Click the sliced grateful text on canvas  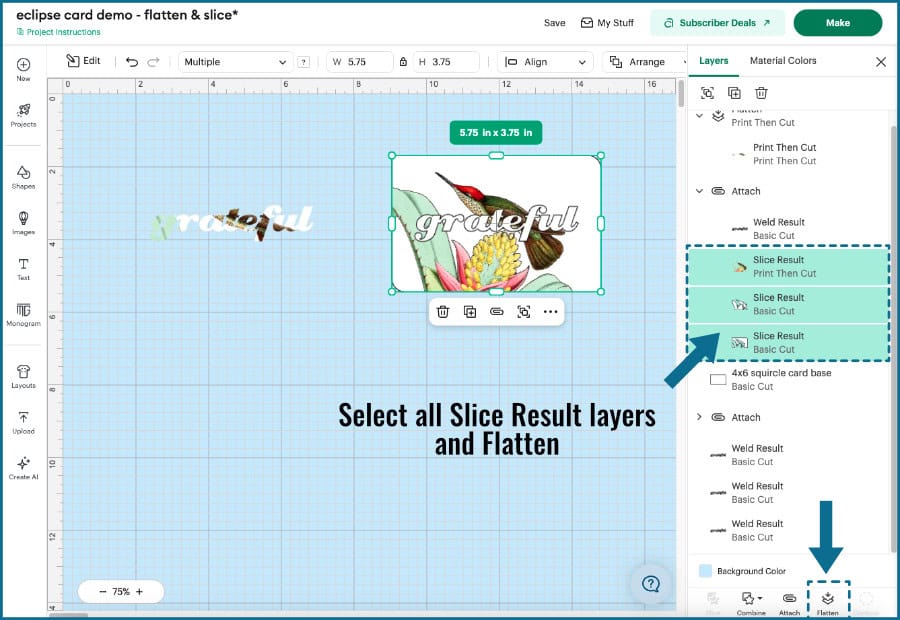coord(232,222)
